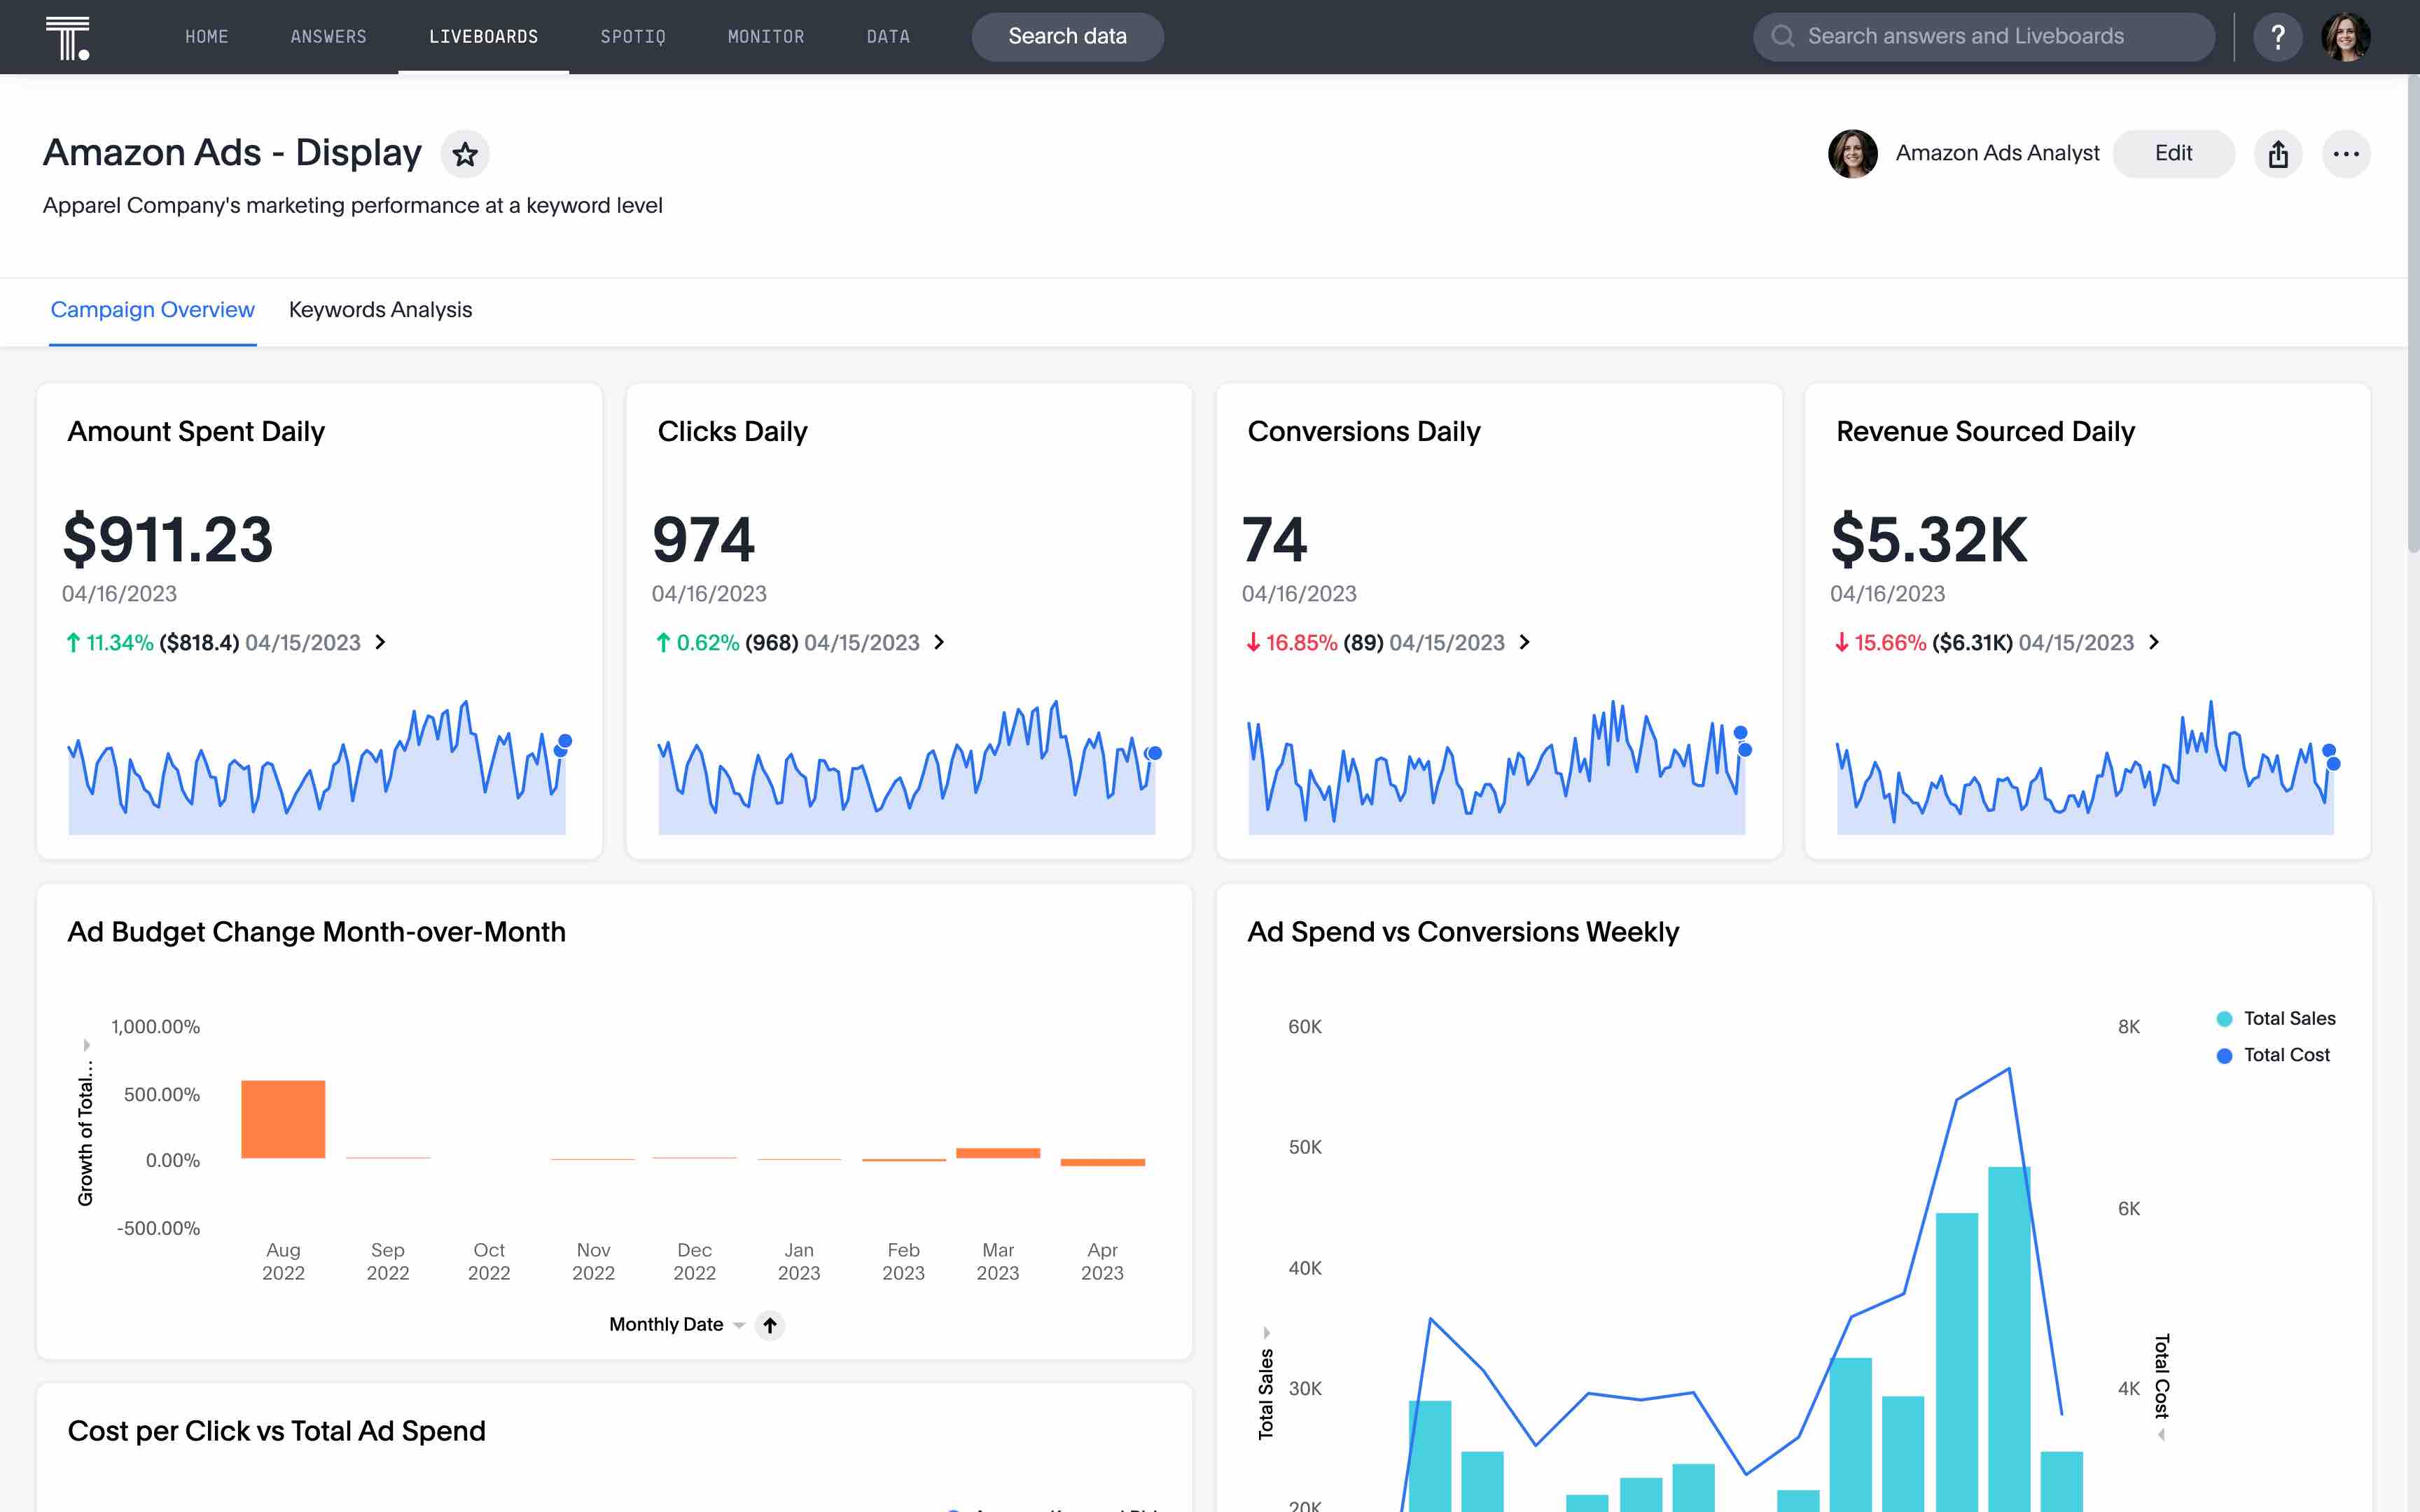
Task: Click the ThoughtSpot logo icon
Action: pos(68,37)
